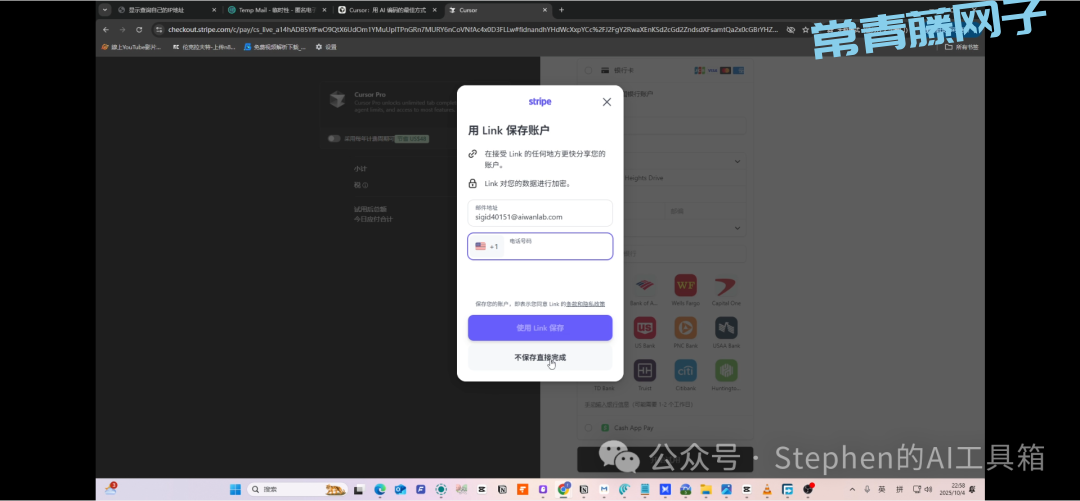Viewport: 1080px width, 501px height.
Task: Click finish without saving button
Action: point(540,357)
